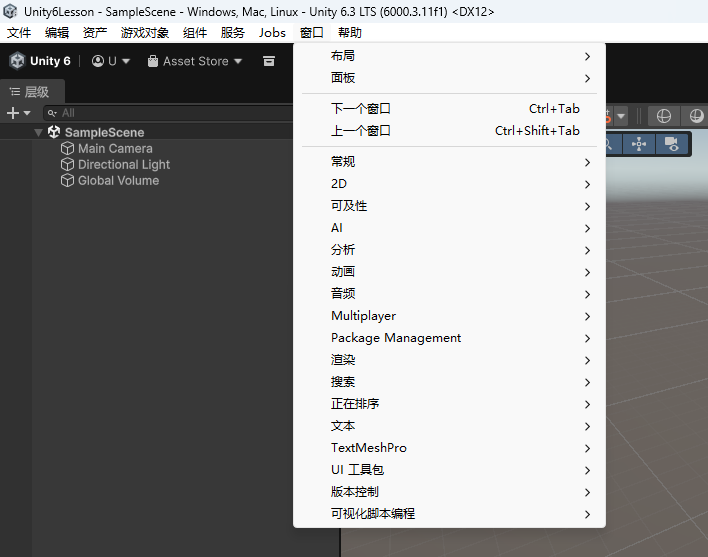The image size is (708, 557).
Task: Expand the 版本控制 submenu
Action: tap(449, 492)
